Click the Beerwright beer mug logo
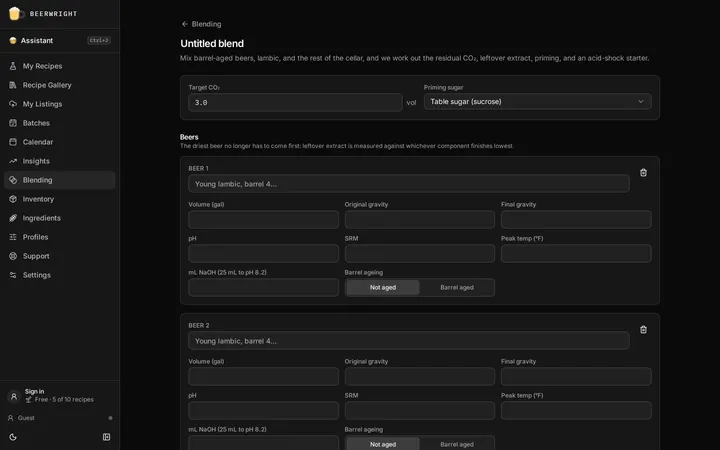 (x=15, y=13)
